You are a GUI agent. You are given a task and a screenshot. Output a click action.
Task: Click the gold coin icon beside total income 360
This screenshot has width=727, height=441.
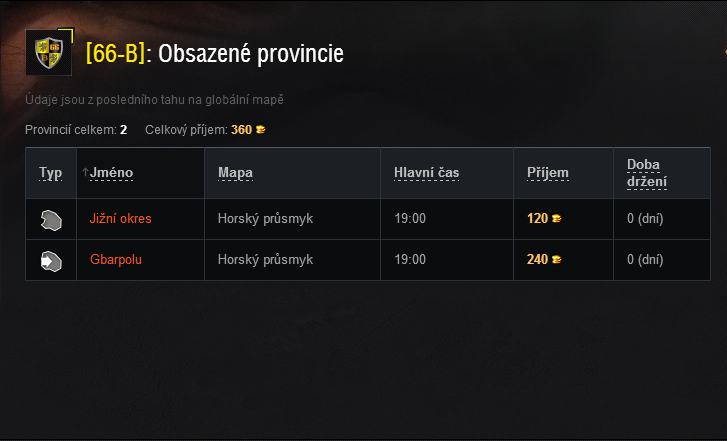click(261, 129)
